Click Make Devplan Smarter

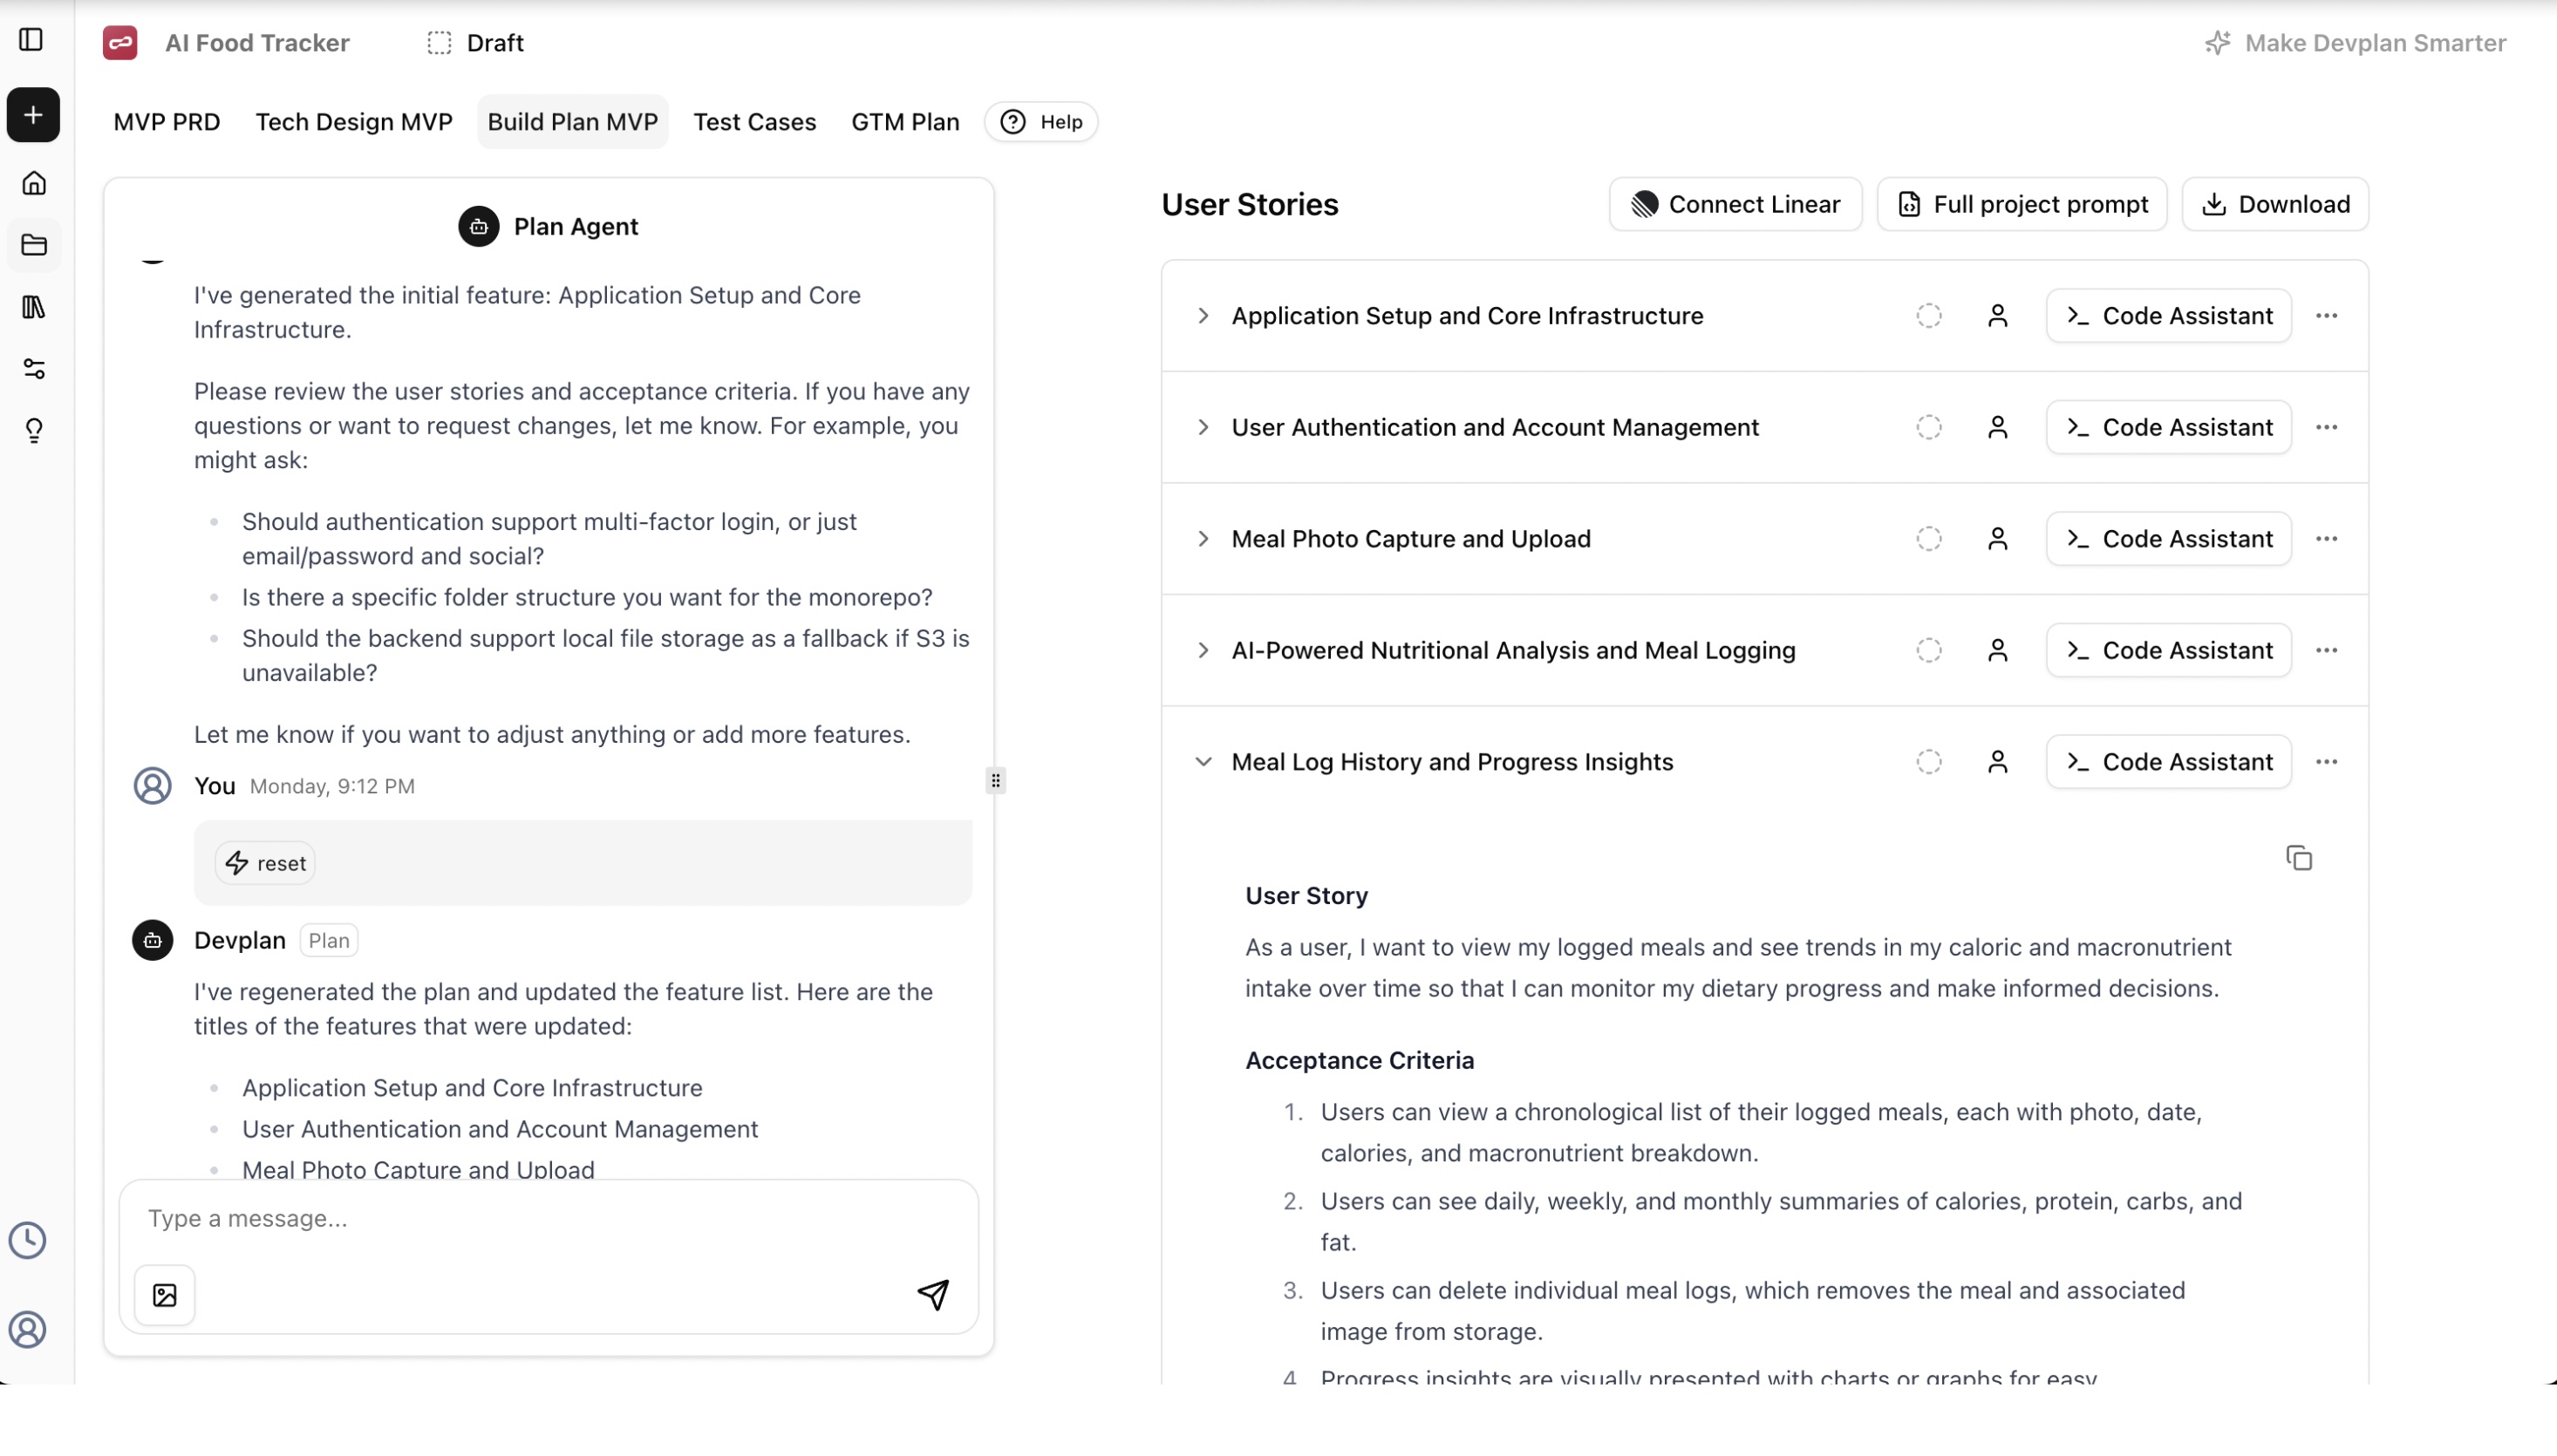click(2356, 43)
